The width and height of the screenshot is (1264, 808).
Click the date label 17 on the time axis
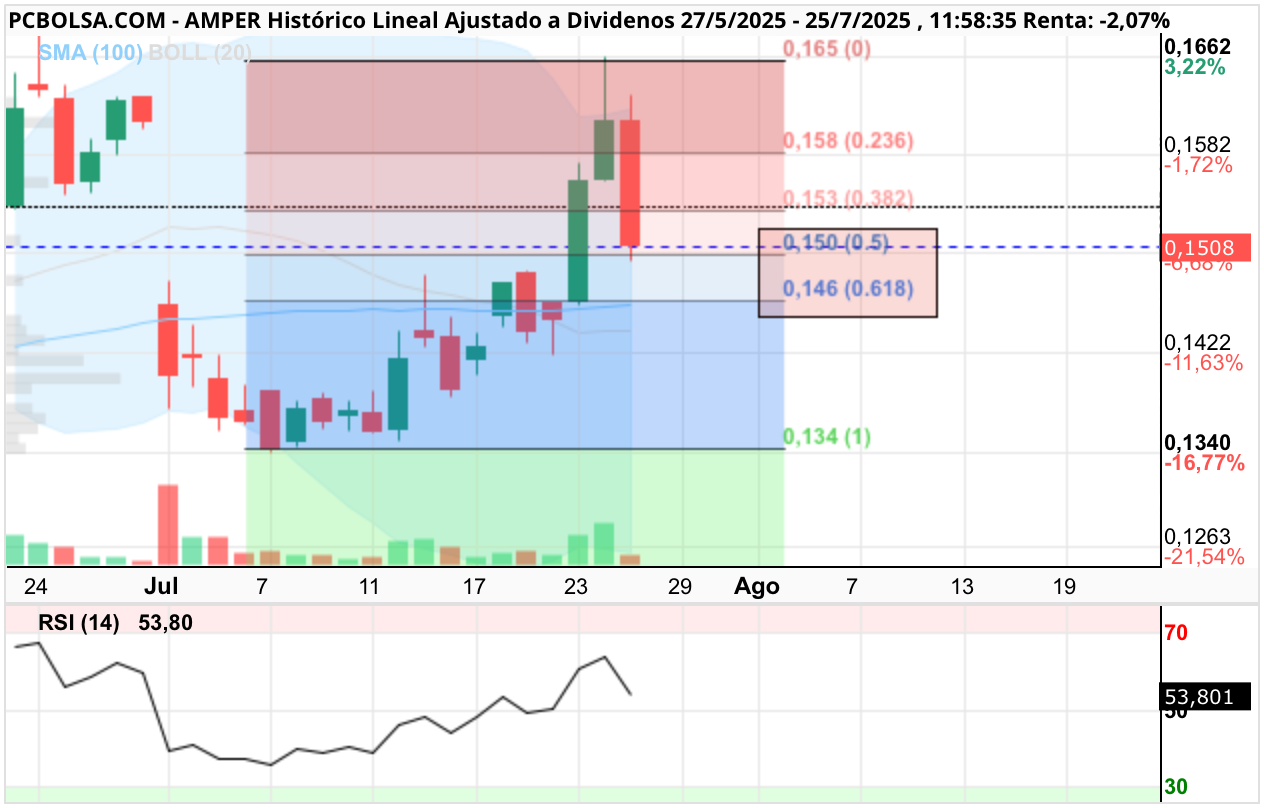click(x=473, y=586)
